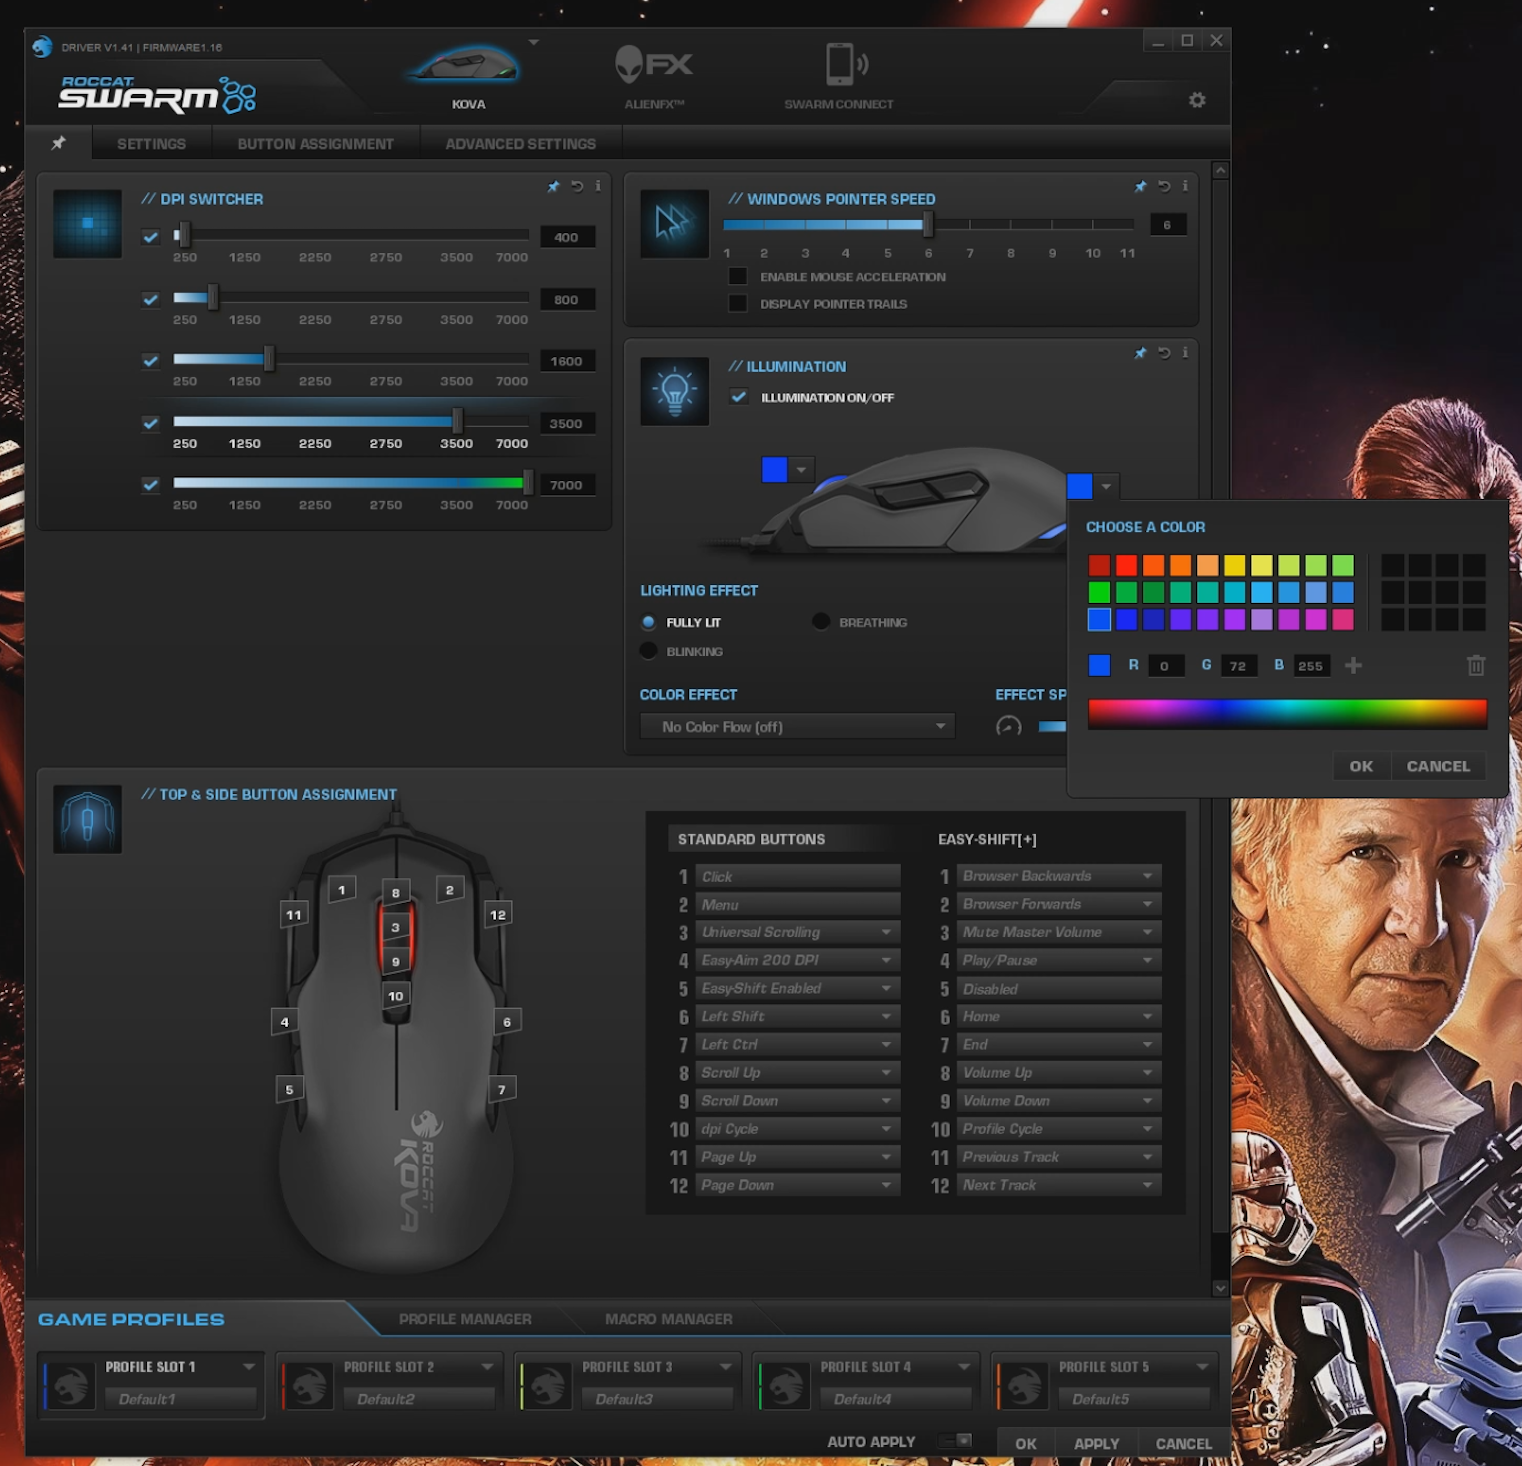Screen dimensions: 1522x1466
Task: Click the Windows pointer speed slider handle
Action: point(928,225)
